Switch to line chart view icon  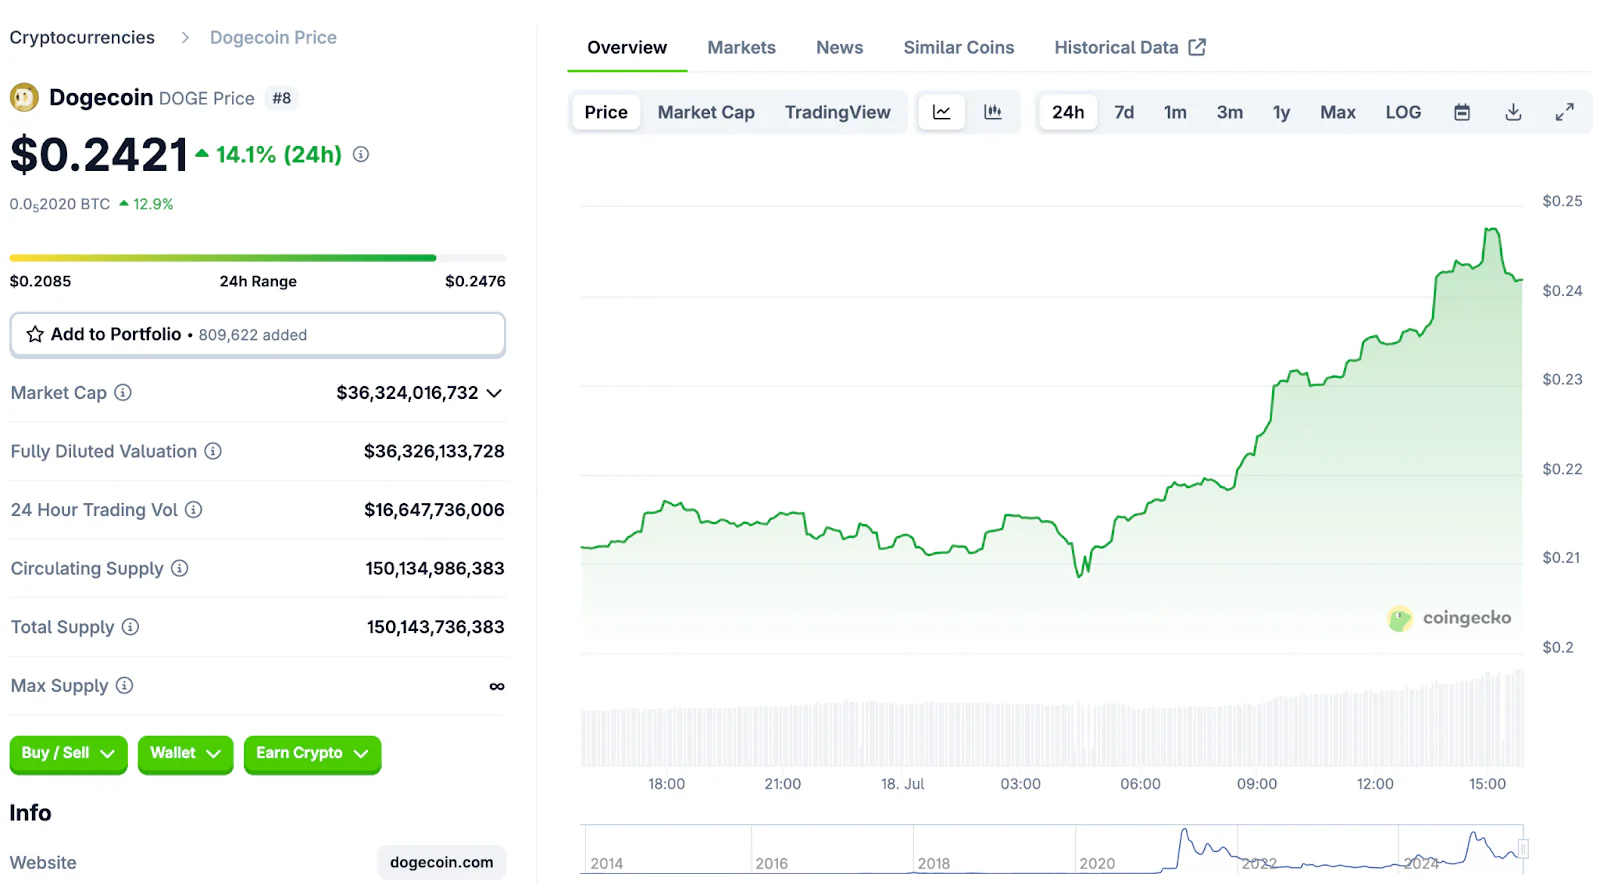(x=941, y=112)
